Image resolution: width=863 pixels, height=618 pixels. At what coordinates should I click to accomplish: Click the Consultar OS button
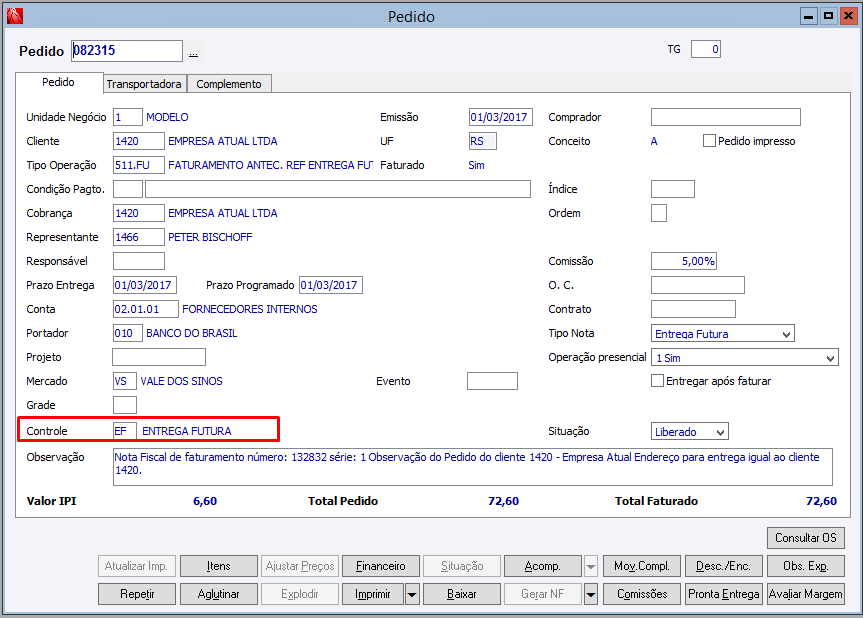[x=806, y=538]
